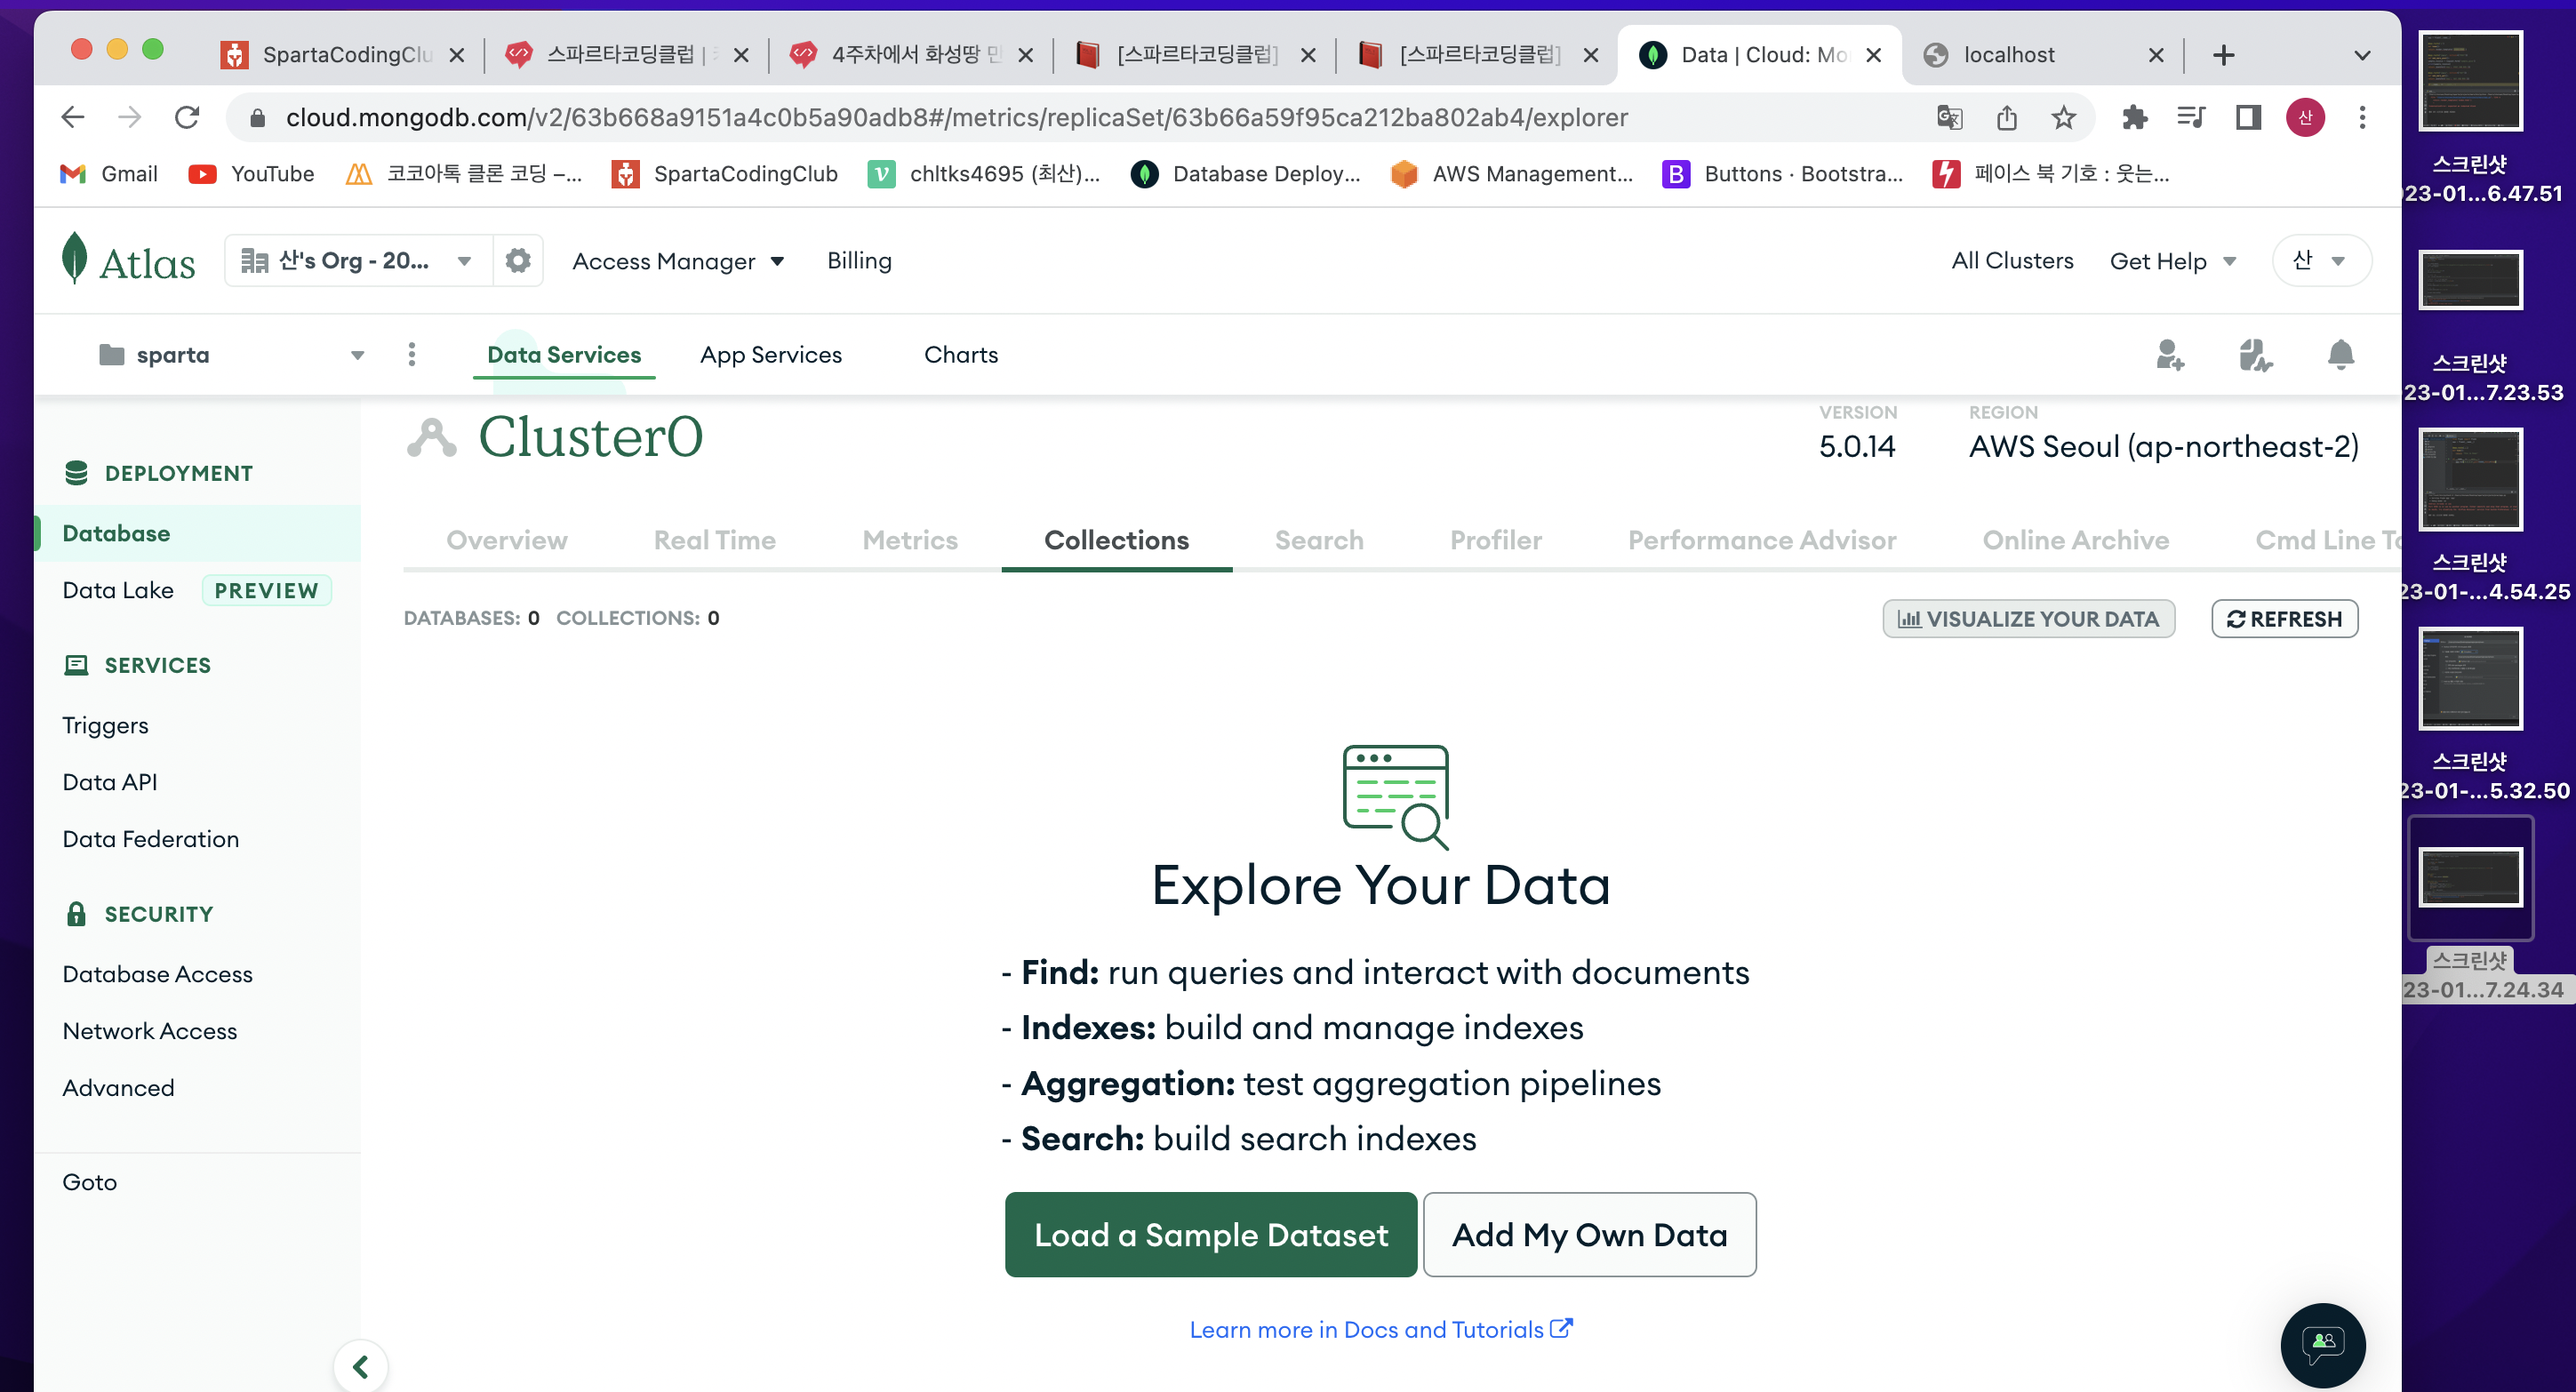Switch to the Charts tab
Screen dimensions: 2576x1392
[x=961, y=355]
